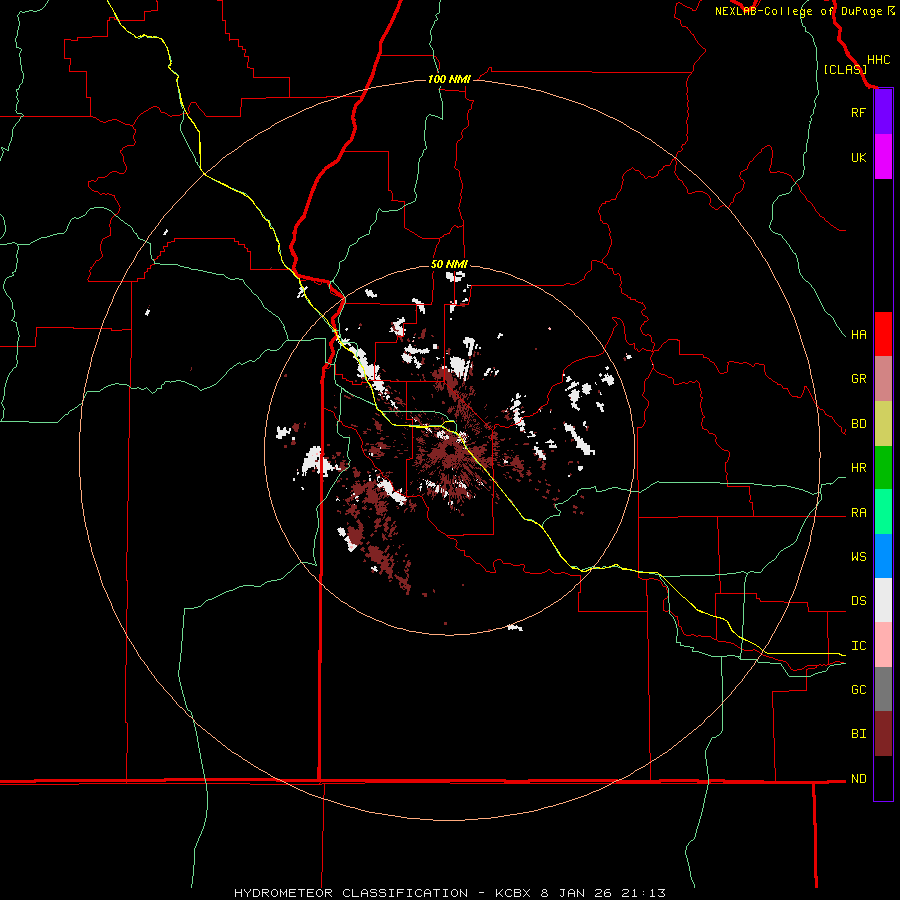Image resolution: width=900 pixels, height=900 pixels.
Task: Click the ND legend label
Action: click(858, 779)
